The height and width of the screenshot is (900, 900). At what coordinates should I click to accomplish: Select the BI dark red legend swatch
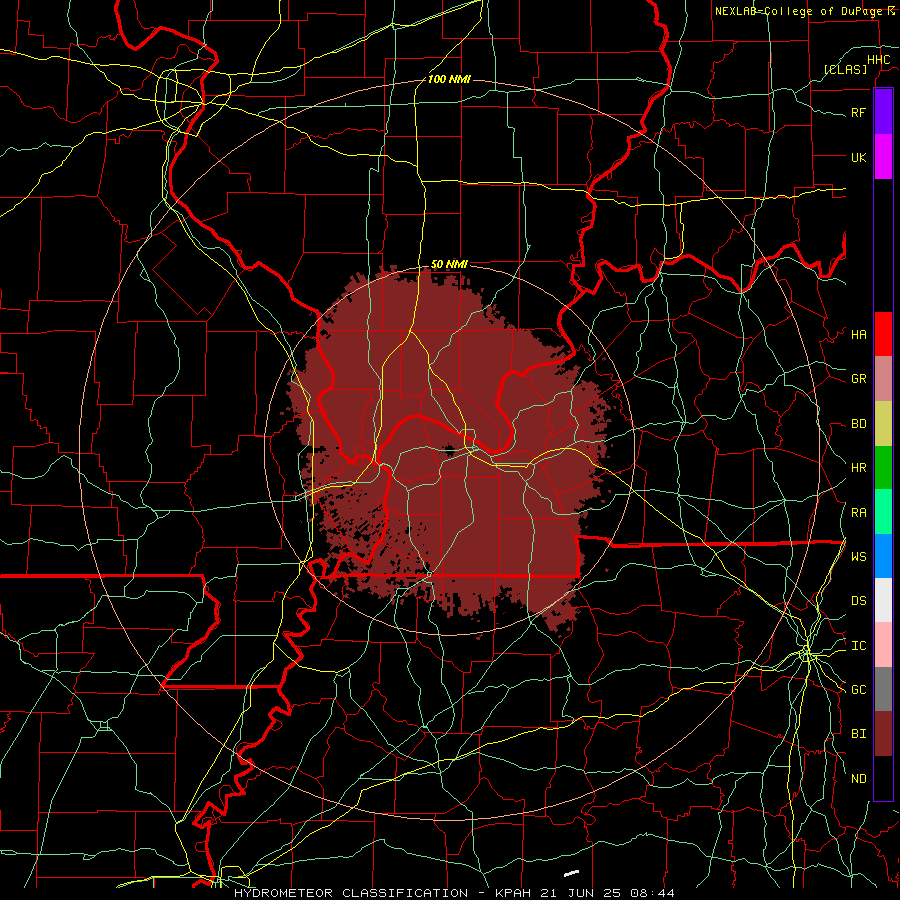[x=883, y=734]
